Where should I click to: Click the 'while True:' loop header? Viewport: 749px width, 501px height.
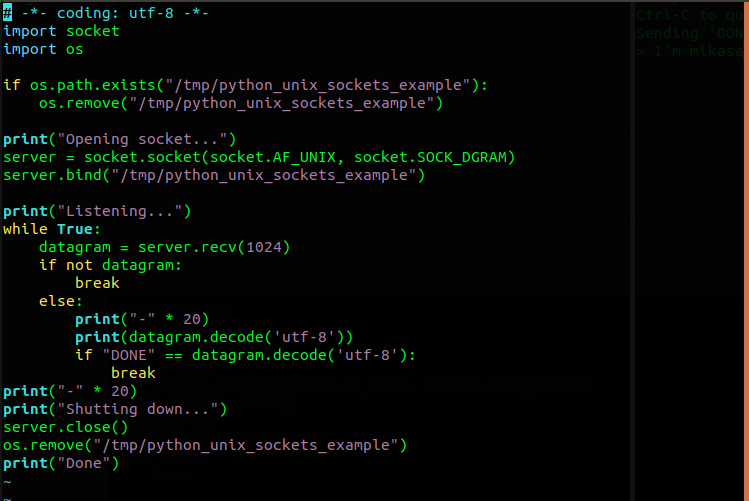pos(52,230)
